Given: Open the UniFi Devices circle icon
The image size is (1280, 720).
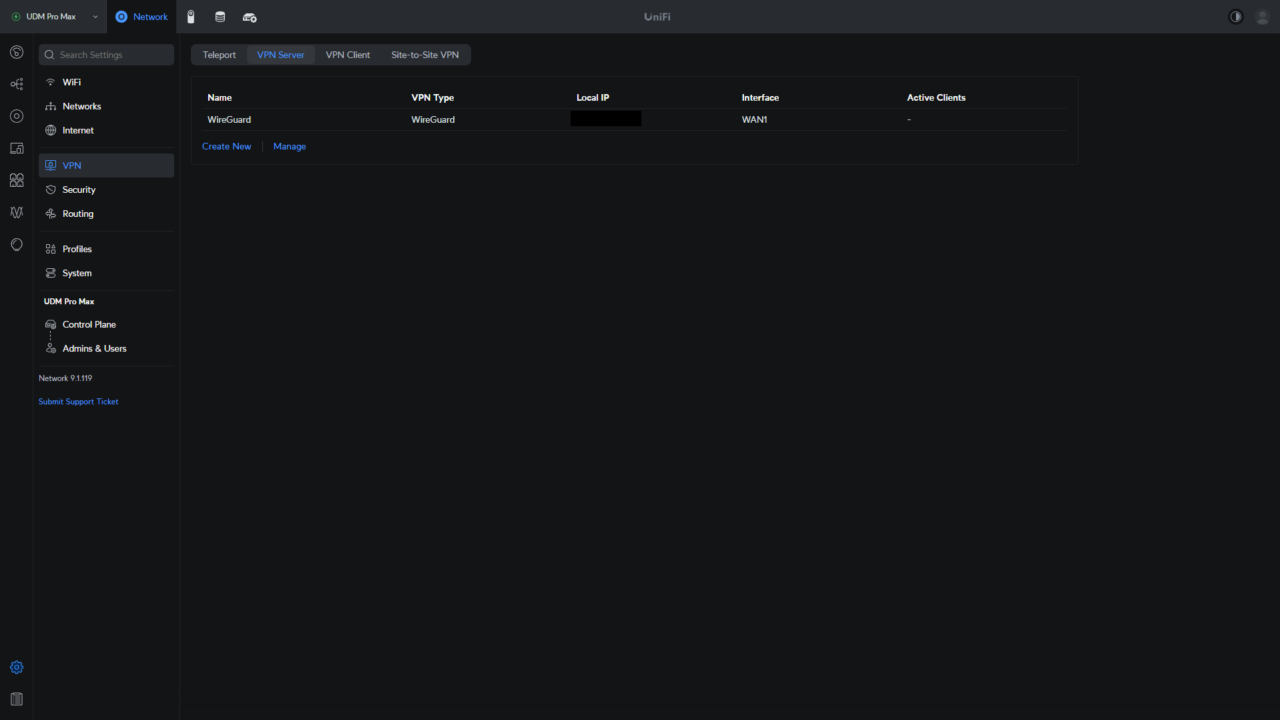Looking at the screenshot, I should pyautogui.click(x=16, y=116).
